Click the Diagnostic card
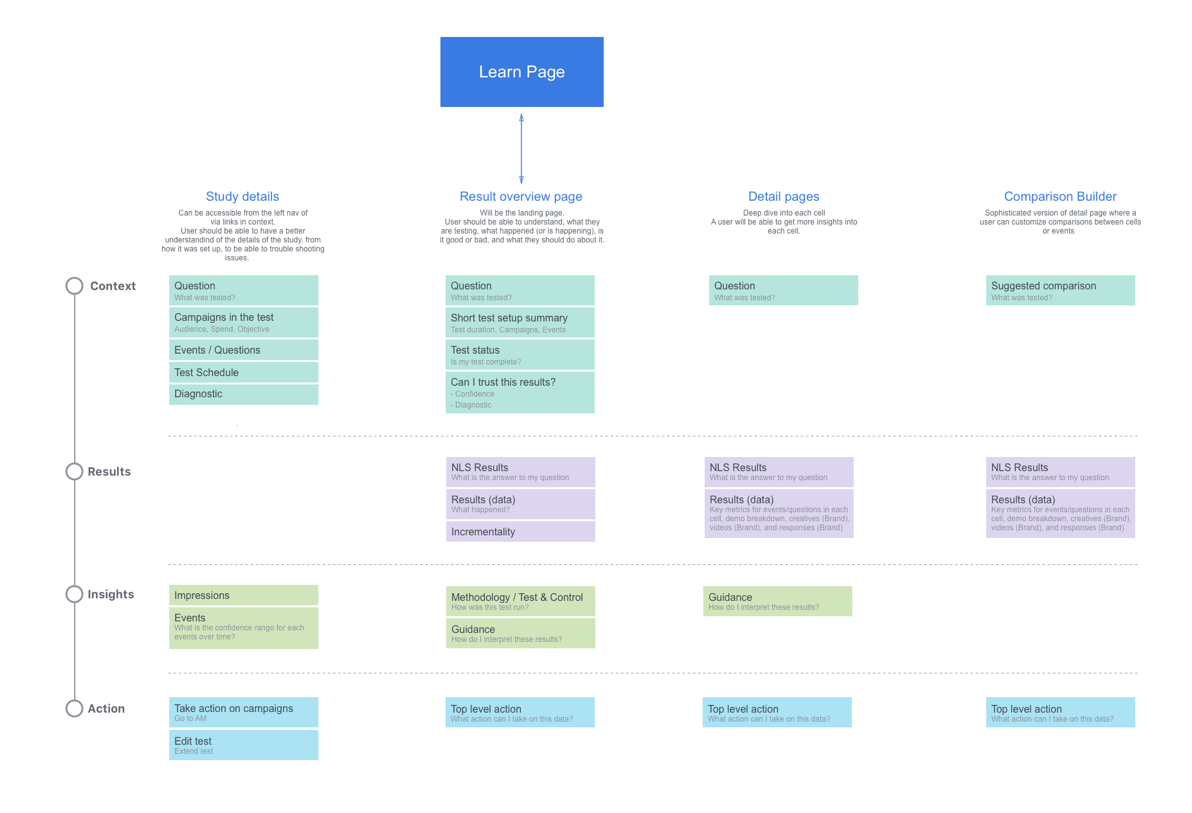The image size is (1192, 813). click(x=243, y=394)
